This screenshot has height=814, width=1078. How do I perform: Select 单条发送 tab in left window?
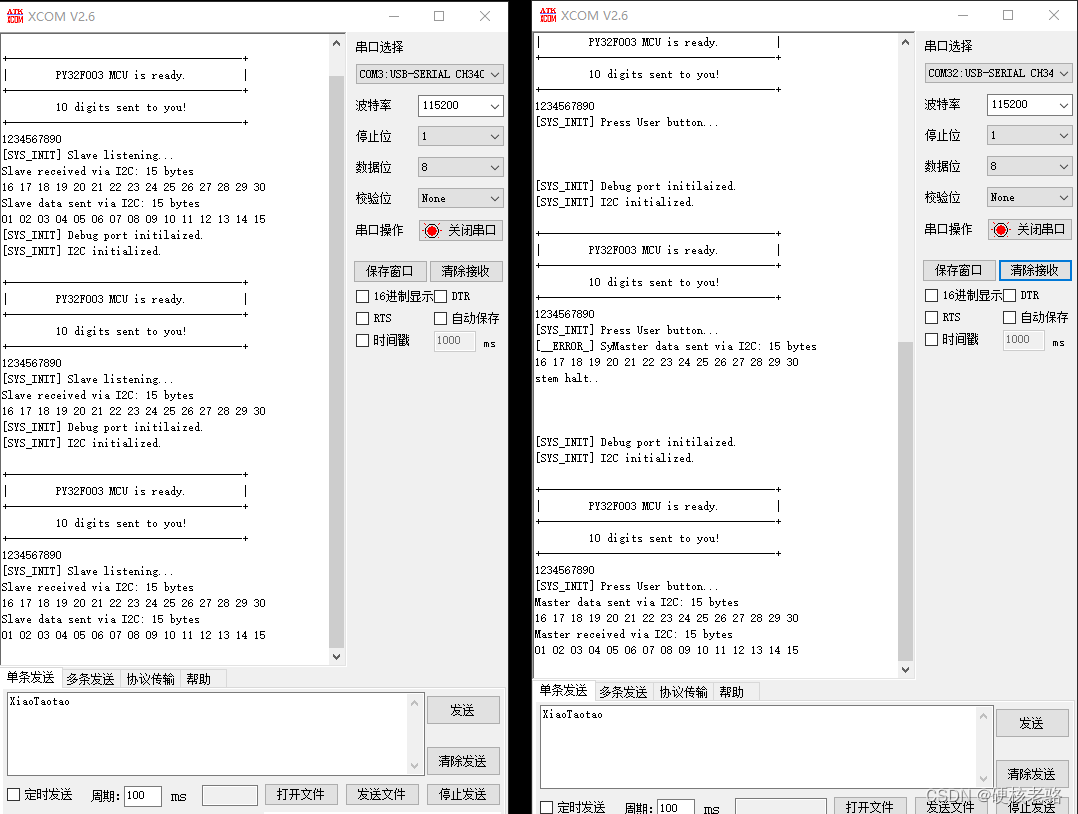coord(30,677)
